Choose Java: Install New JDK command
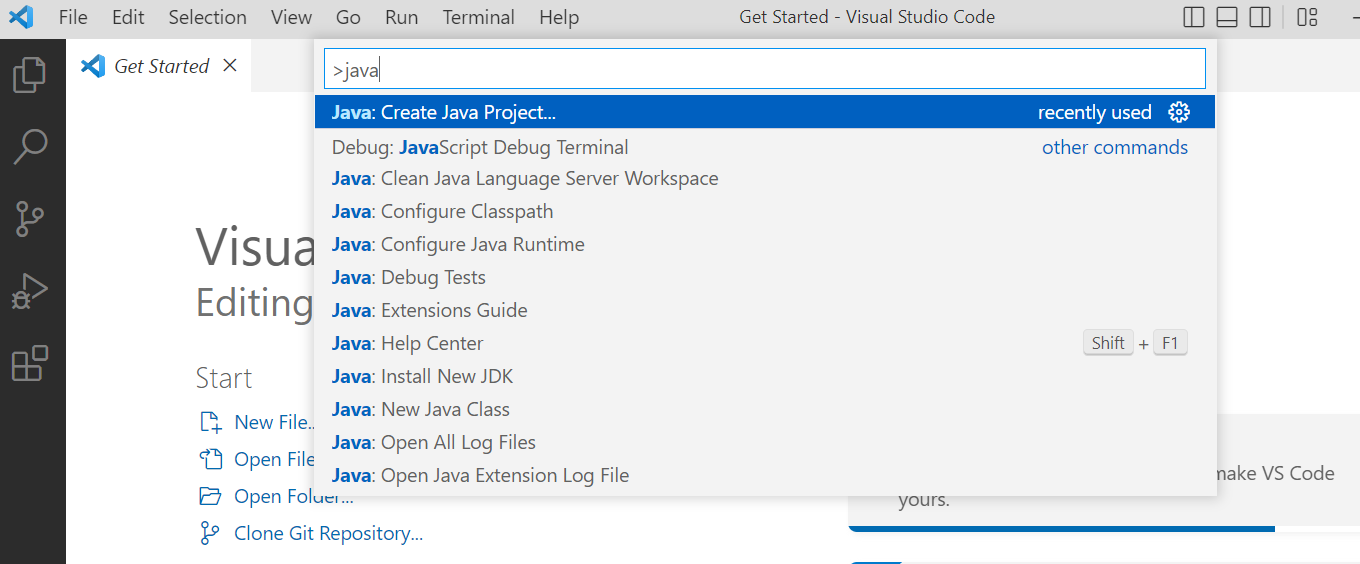1360x564 pixels. [765, 376]
